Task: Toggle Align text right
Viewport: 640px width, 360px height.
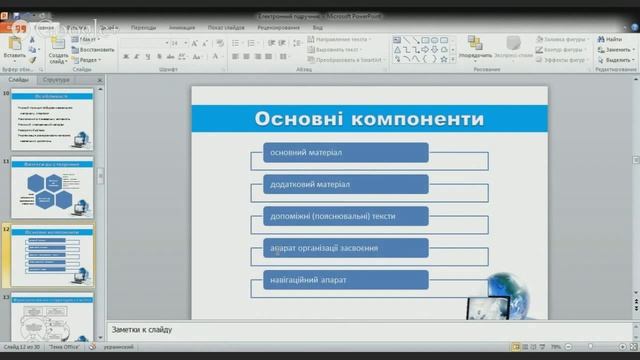Action: tap(258, 57)
